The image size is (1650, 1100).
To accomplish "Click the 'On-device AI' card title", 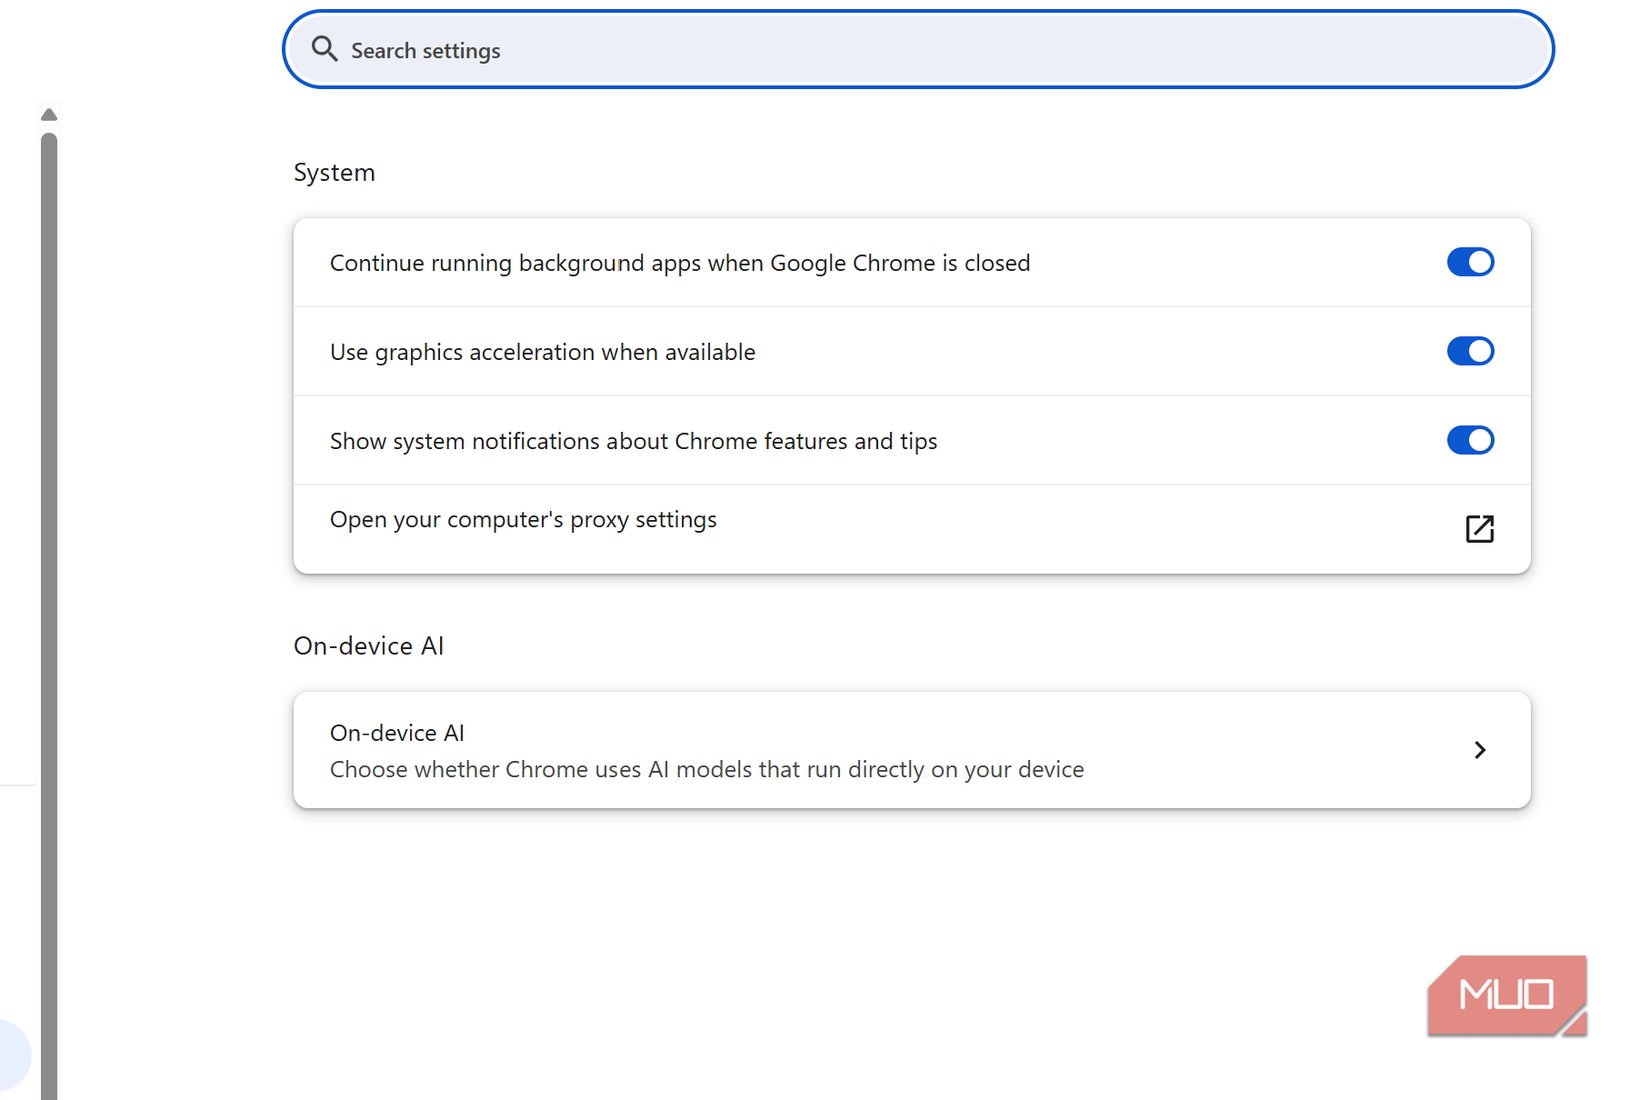I will [397, 733].
